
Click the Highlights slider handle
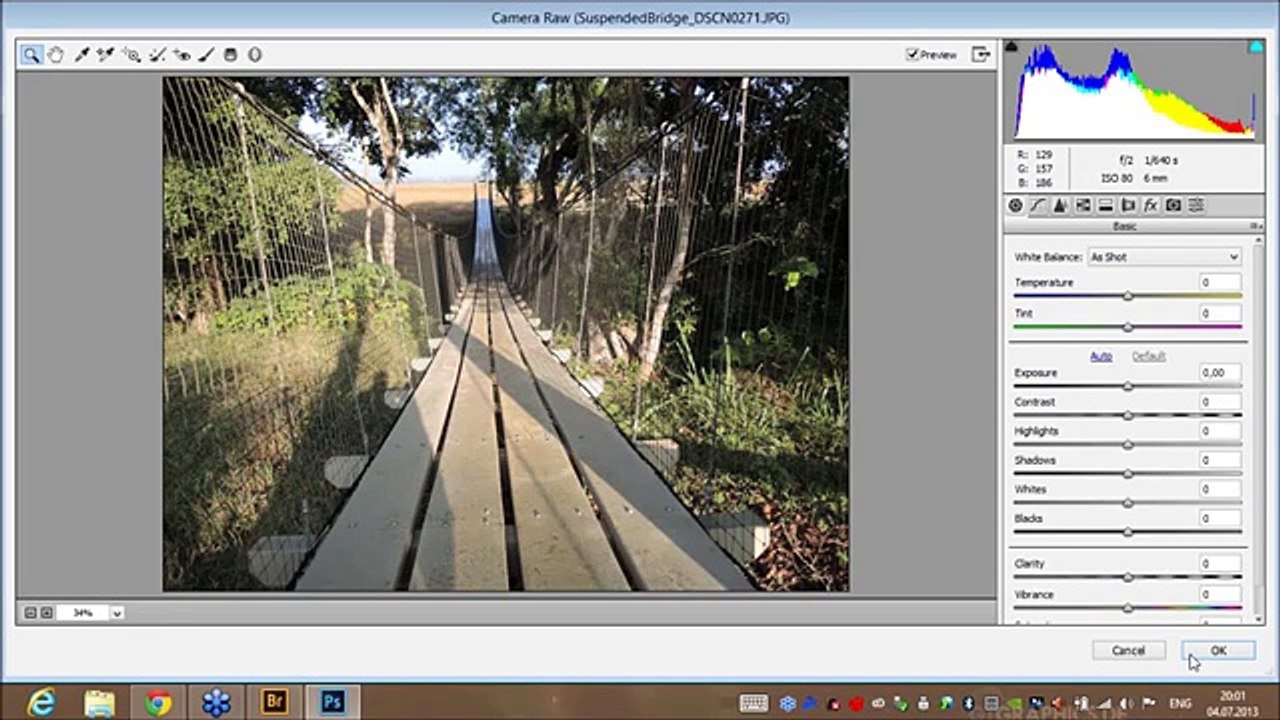coord(1128,444)
